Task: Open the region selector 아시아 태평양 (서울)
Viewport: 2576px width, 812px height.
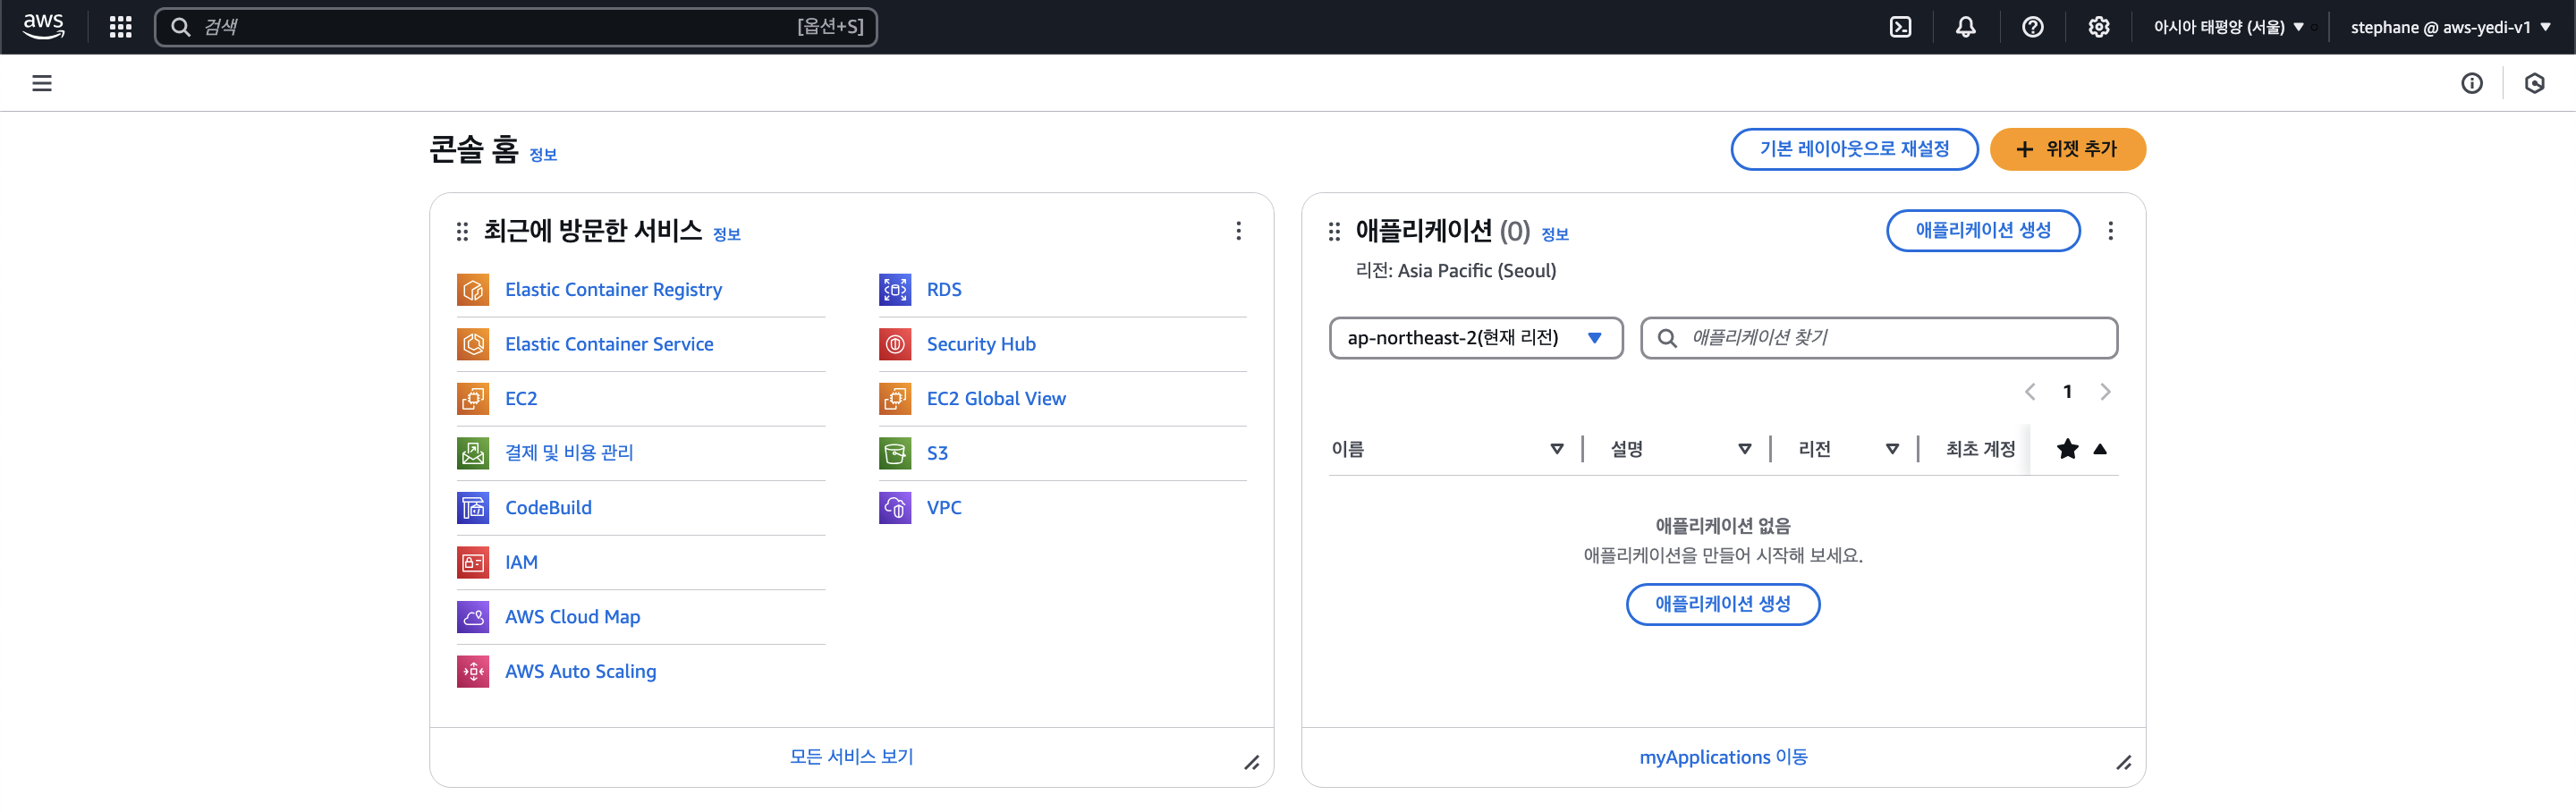Action: (x=2229, y=27)
